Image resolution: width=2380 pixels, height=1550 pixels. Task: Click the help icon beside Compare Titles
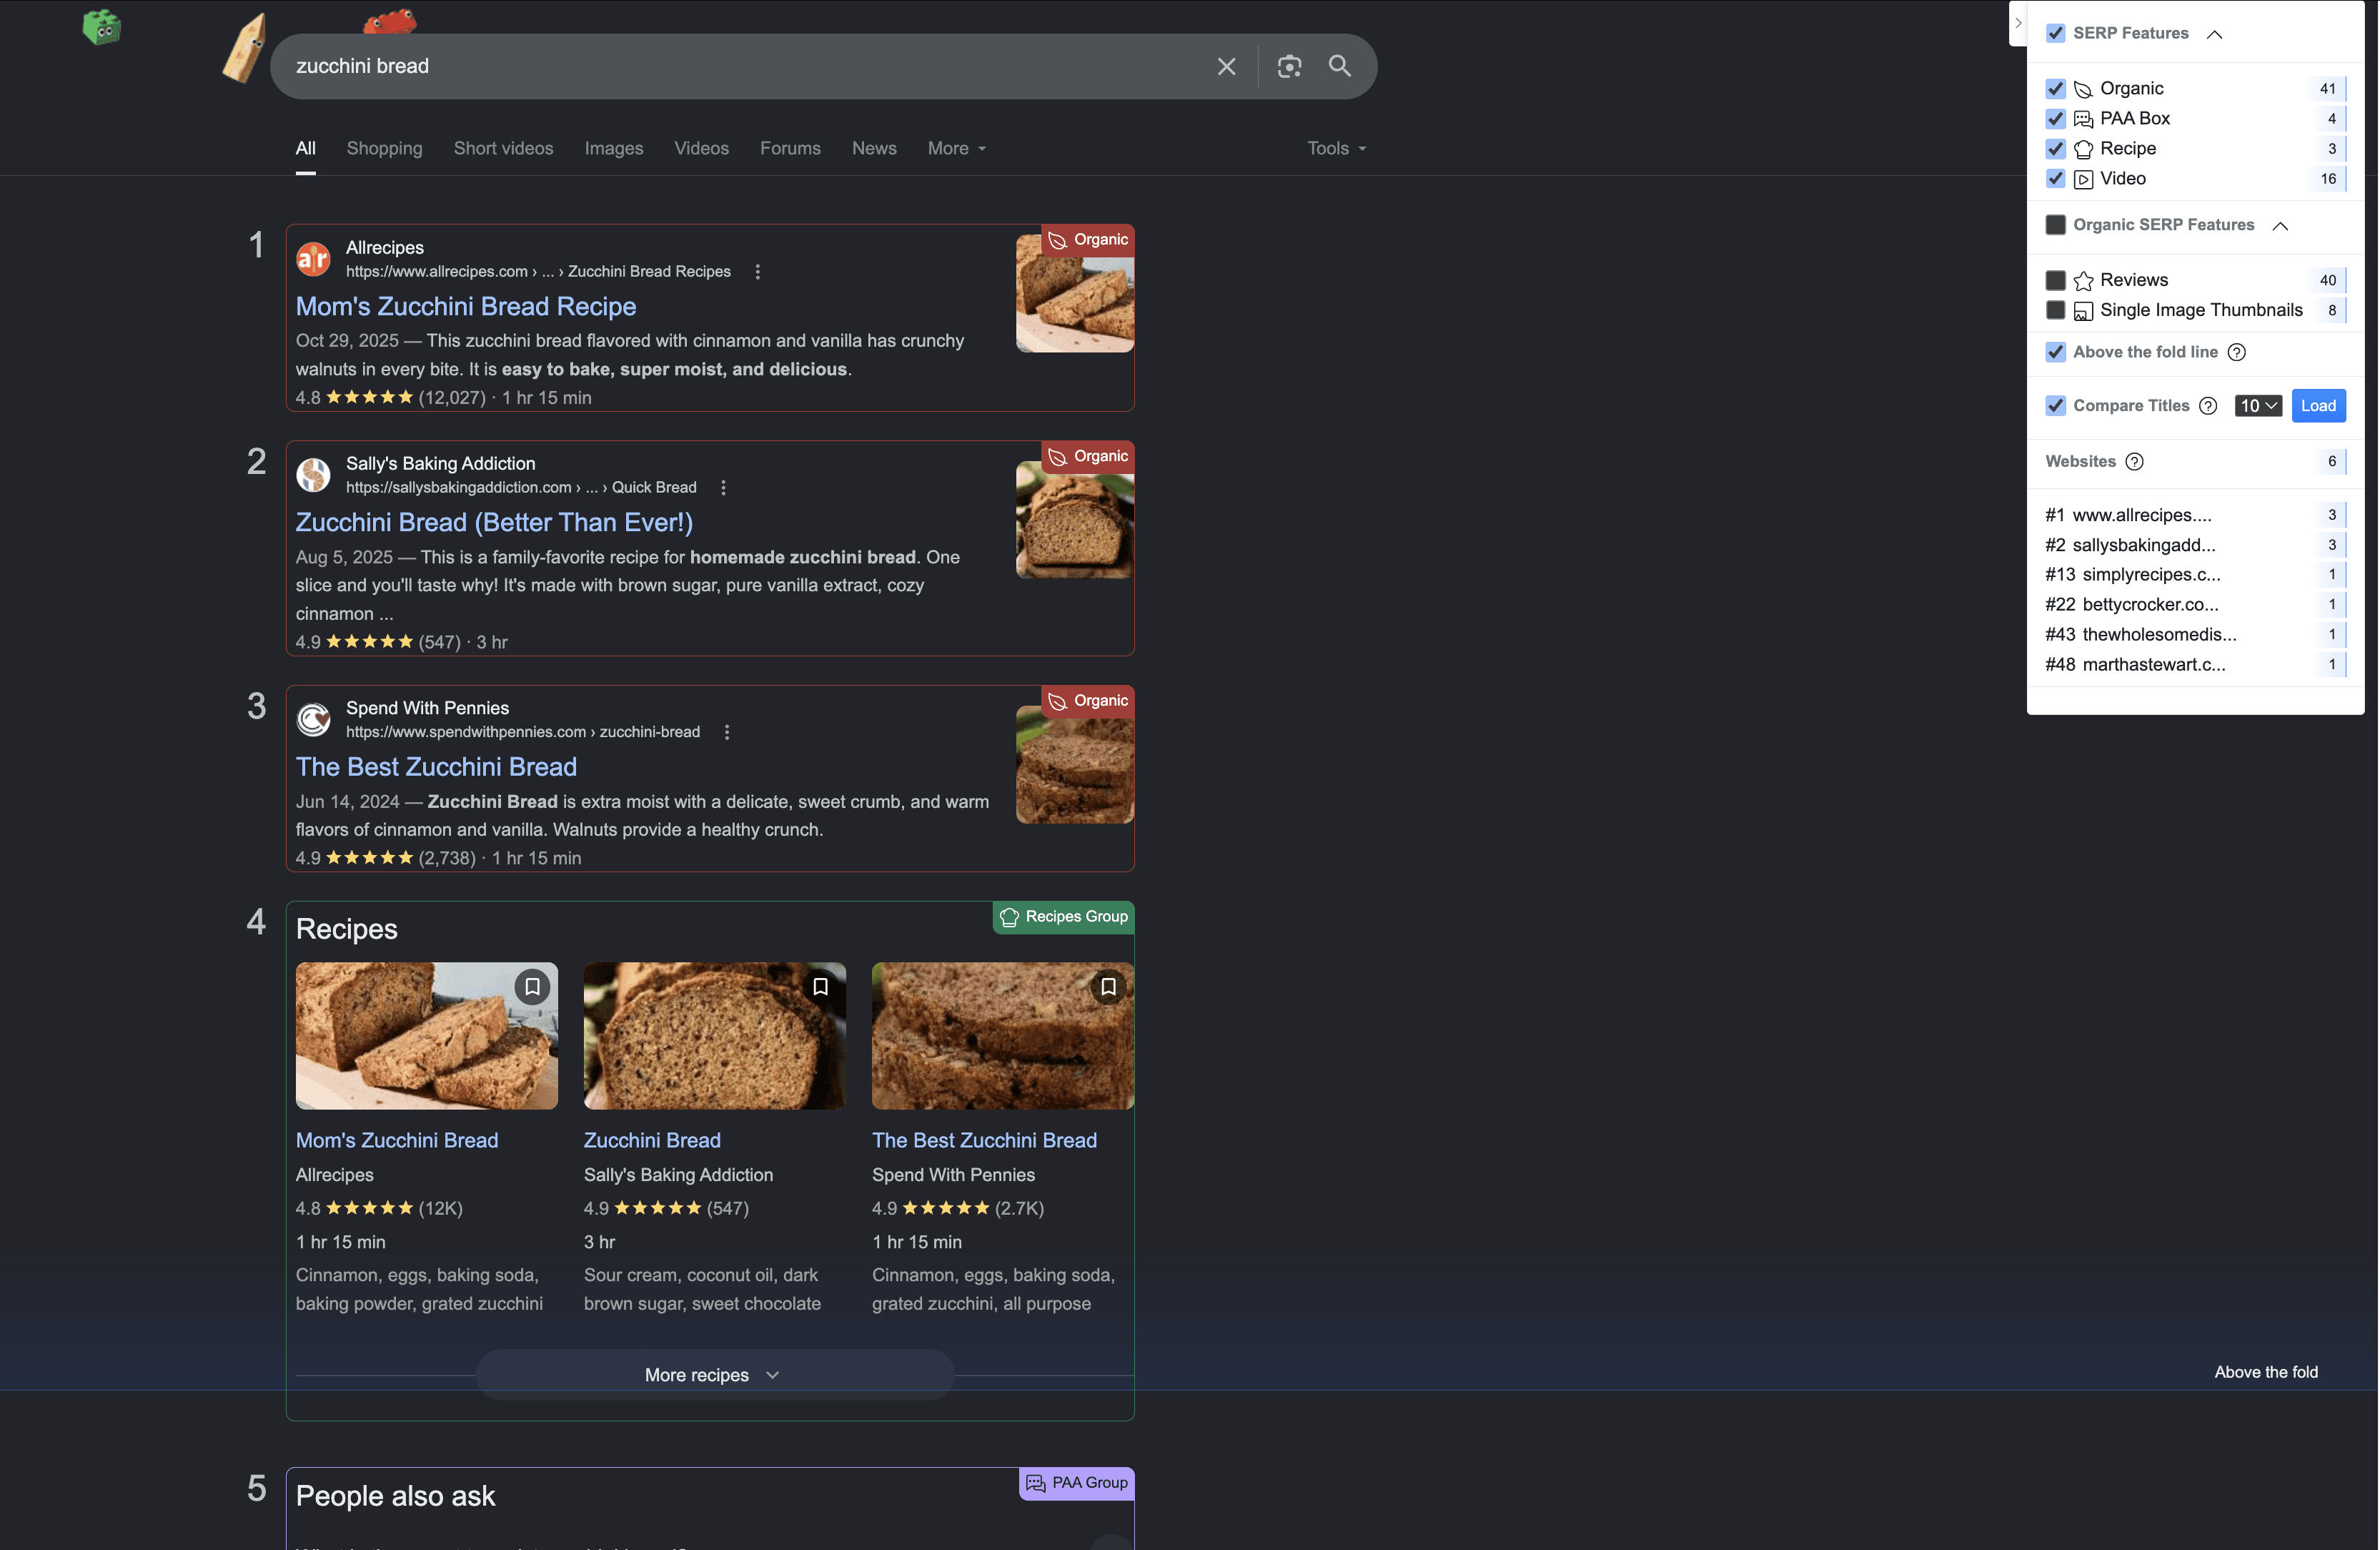click(2208, 406)
